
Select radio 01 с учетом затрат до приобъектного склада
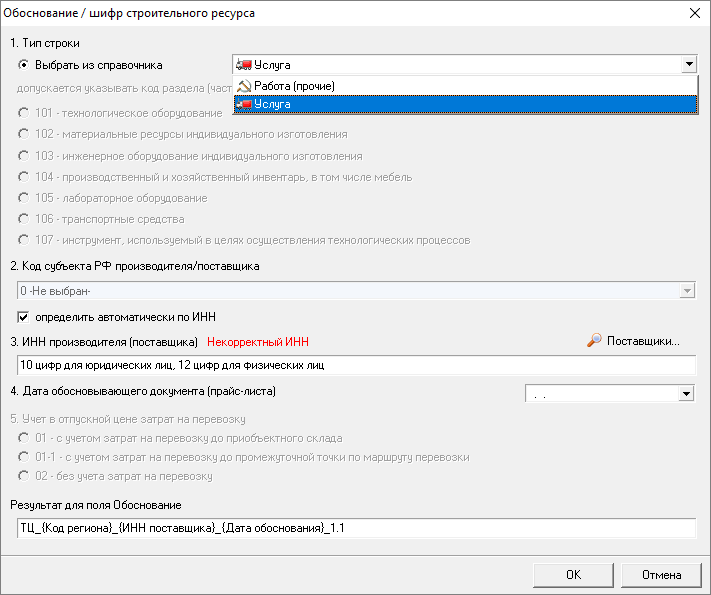point(24,438)
